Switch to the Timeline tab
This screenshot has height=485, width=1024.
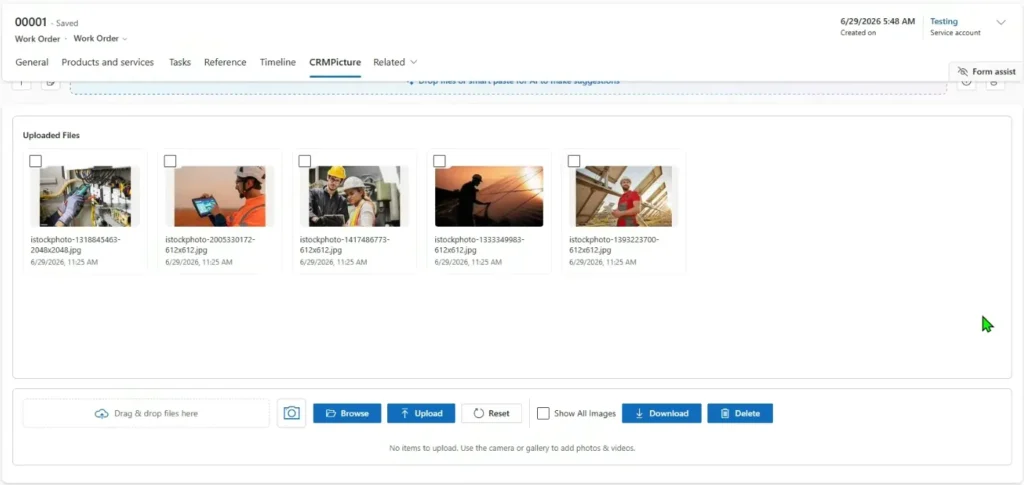click(278, 62)
